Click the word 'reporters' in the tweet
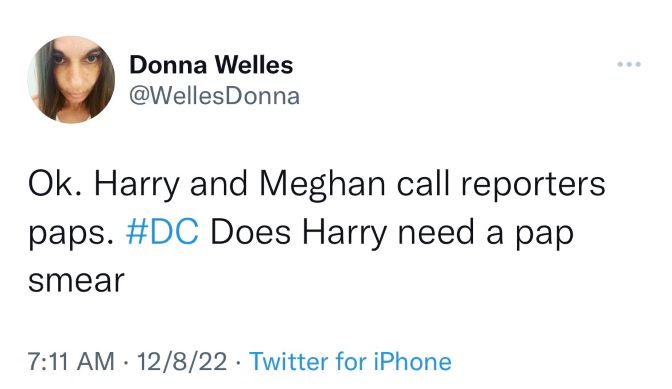Viewport: 672px width, 389px height. tap(533, 185)
